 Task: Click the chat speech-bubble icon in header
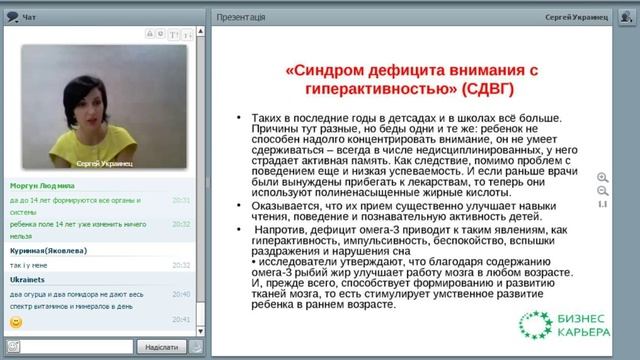click(13, 17)
